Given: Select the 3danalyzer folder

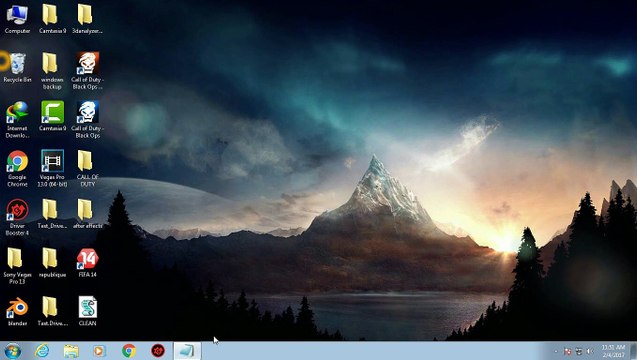Looking at the screenshot, I should point(87,18).
